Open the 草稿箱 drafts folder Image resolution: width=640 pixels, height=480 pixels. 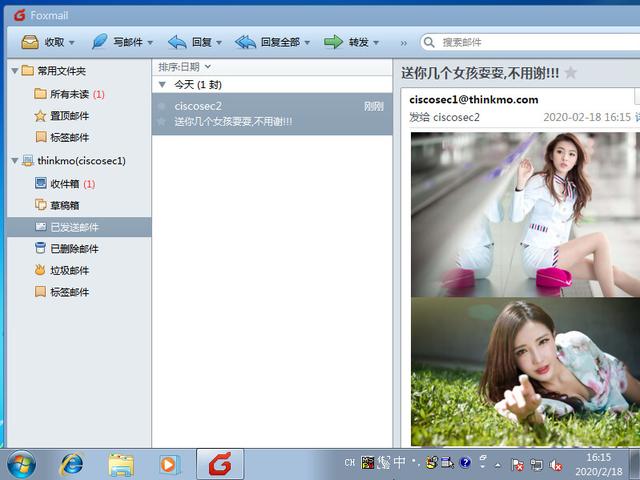pyautogui.click(x=57, y=205)
